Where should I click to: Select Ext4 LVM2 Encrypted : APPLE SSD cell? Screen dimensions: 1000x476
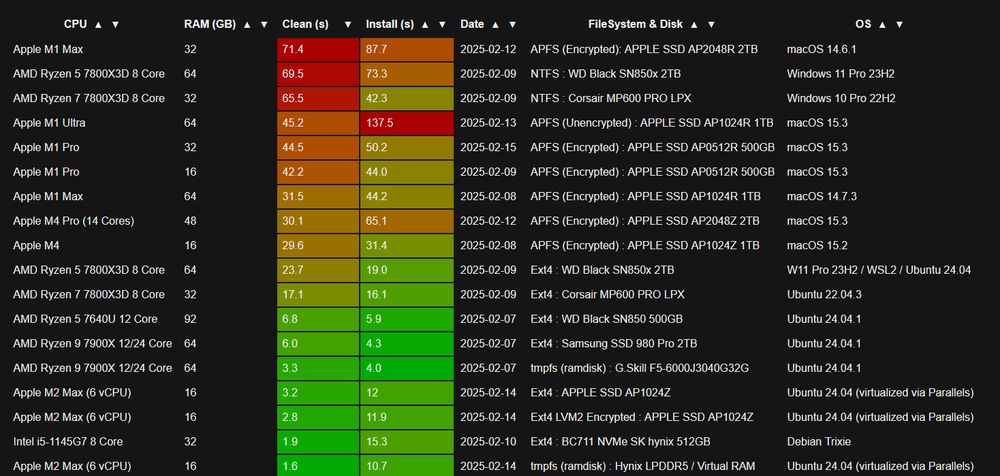coord(642,417)
